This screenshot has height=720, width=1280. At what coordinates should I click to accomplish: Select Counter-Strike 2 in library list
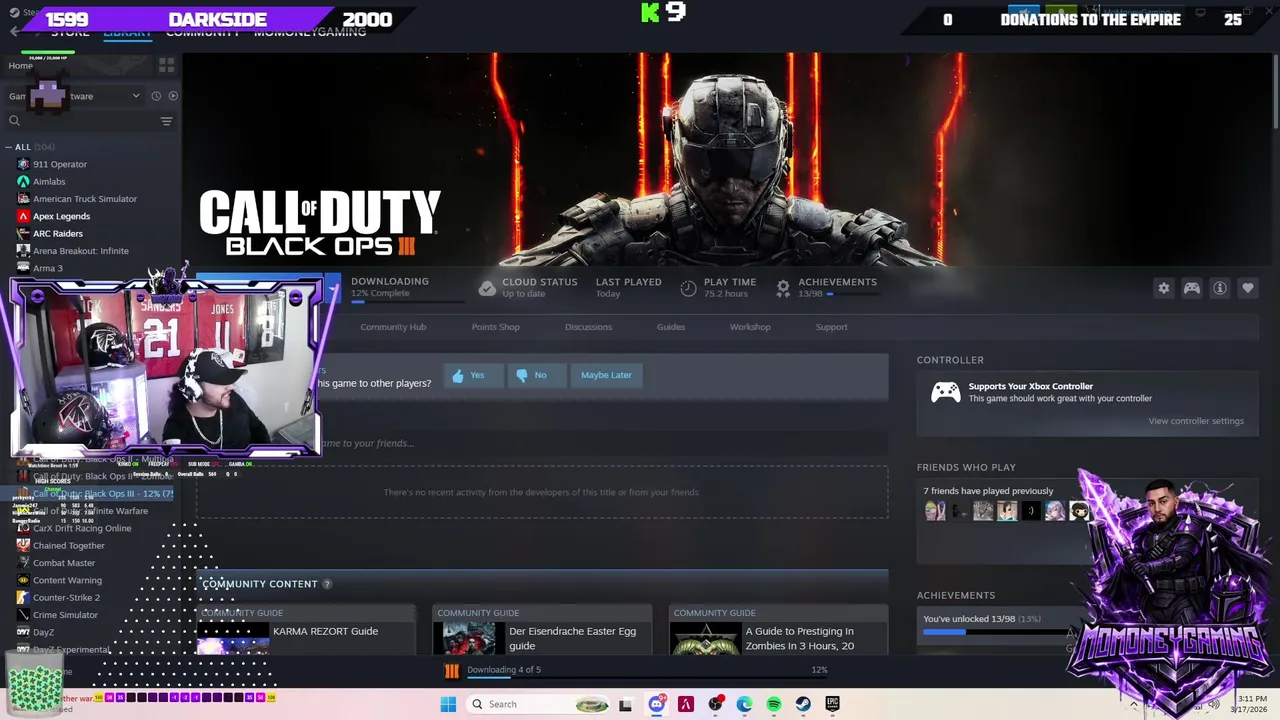pos(66,598)
